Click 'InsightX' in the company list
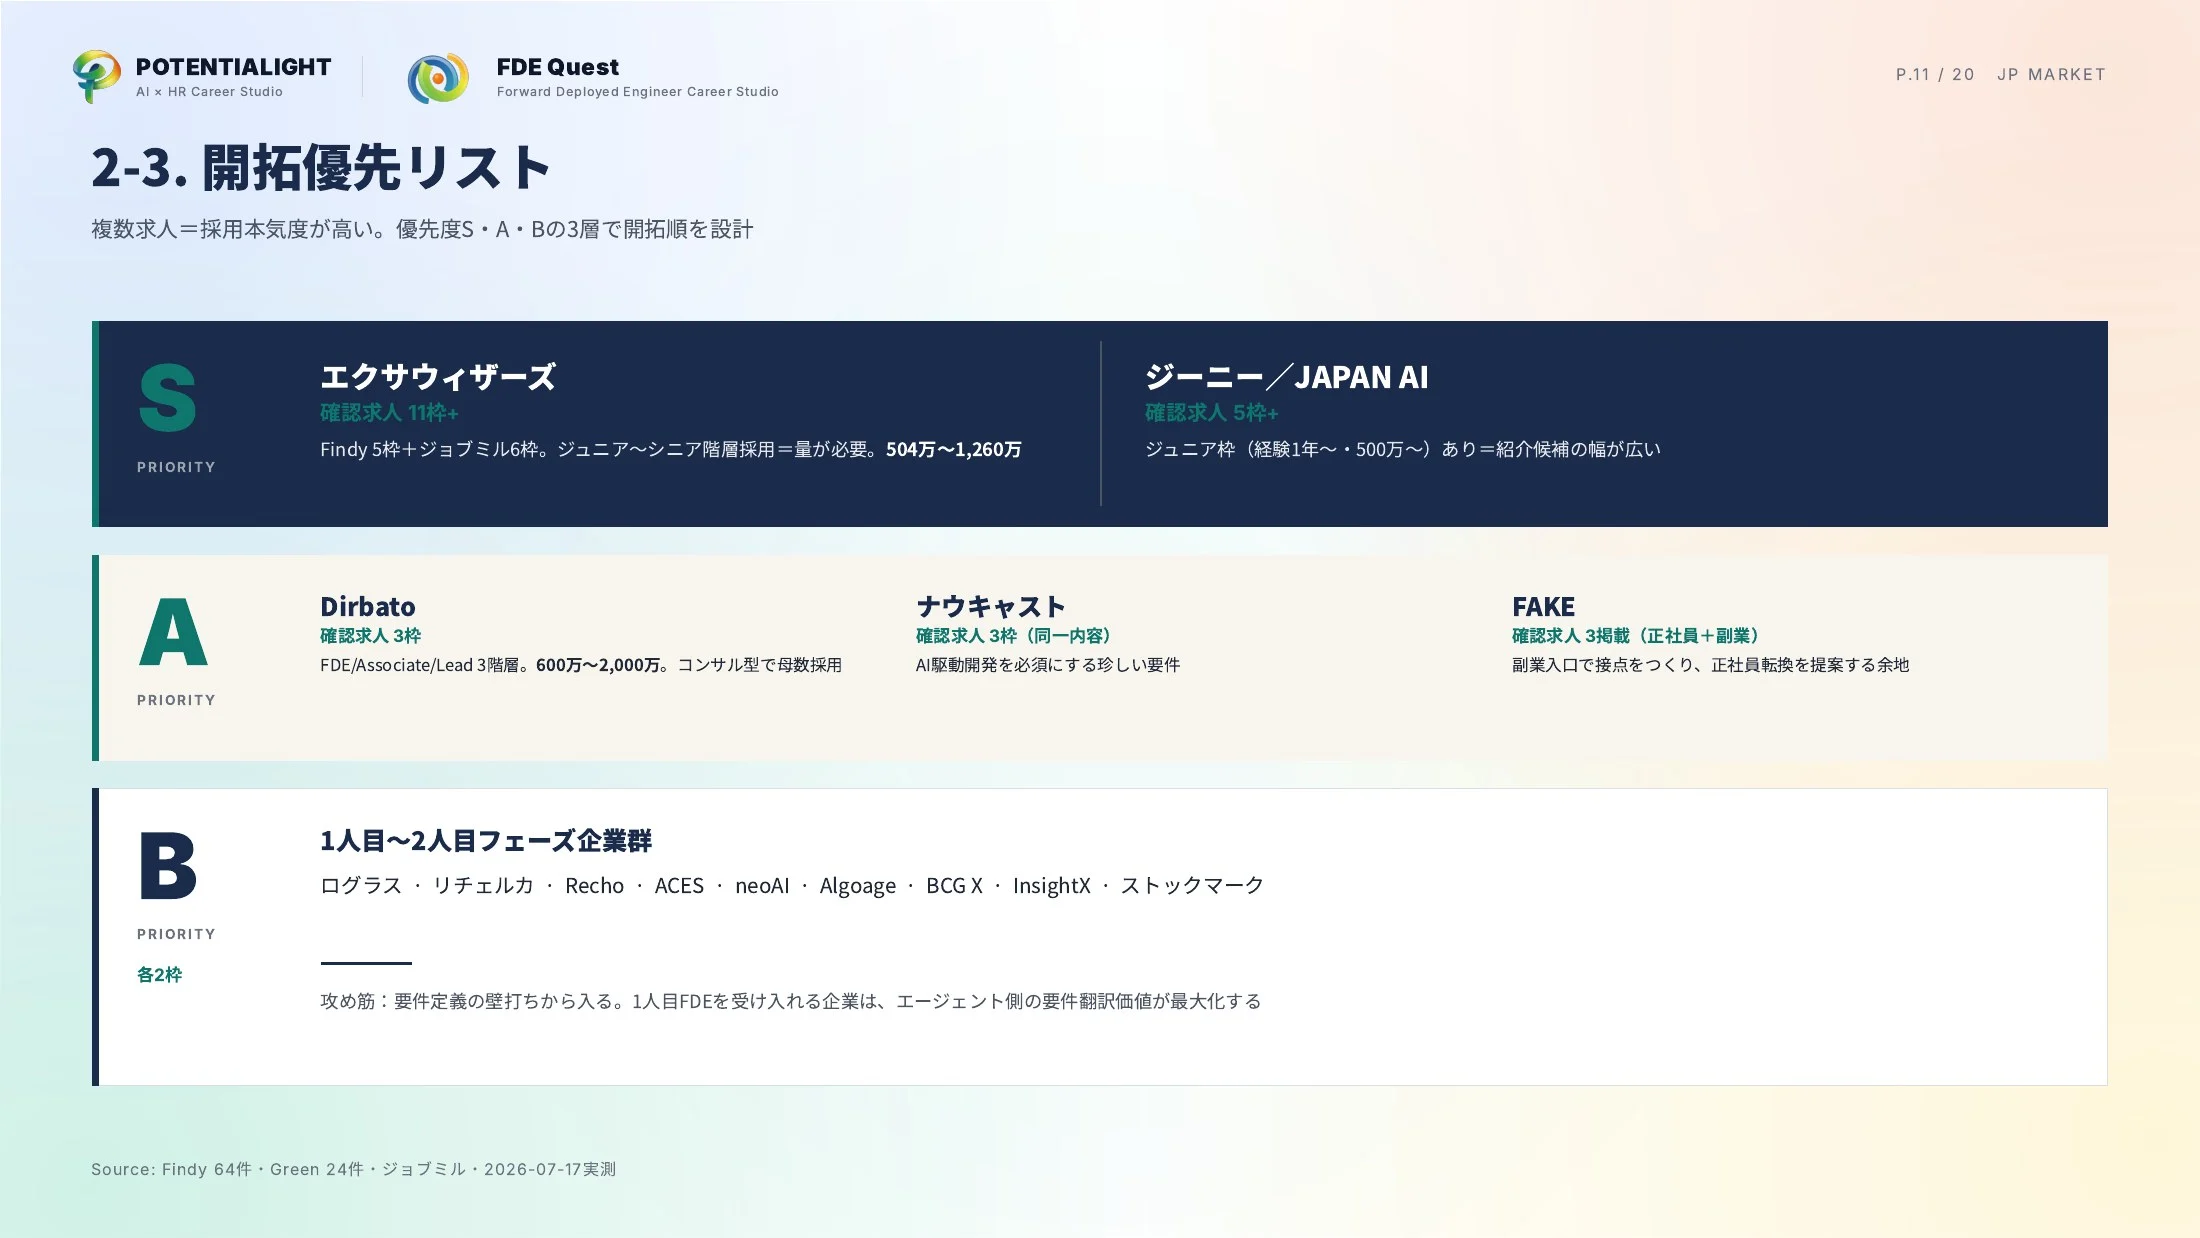The image size is (2200, 1238). coord(1052,886)
